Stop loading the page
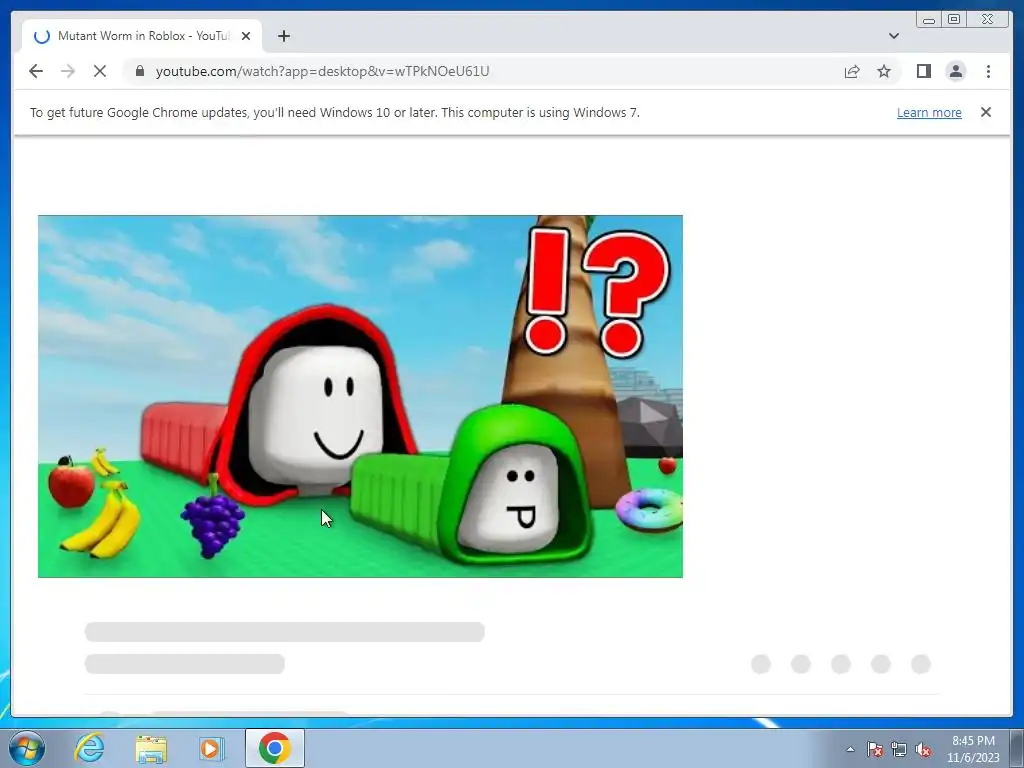The height and width of the screenshot is (768, 1024). click(100, 71)
